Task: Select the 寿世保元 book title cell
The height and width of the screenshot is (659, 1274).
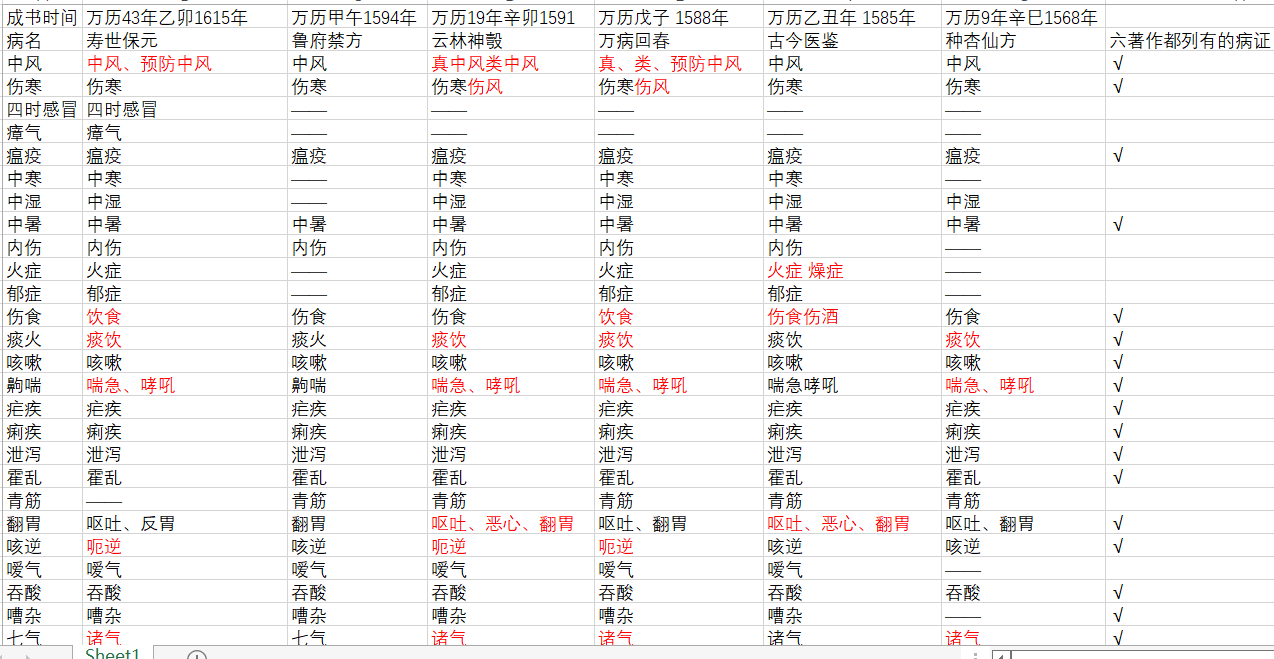Action: coord(185,40)
